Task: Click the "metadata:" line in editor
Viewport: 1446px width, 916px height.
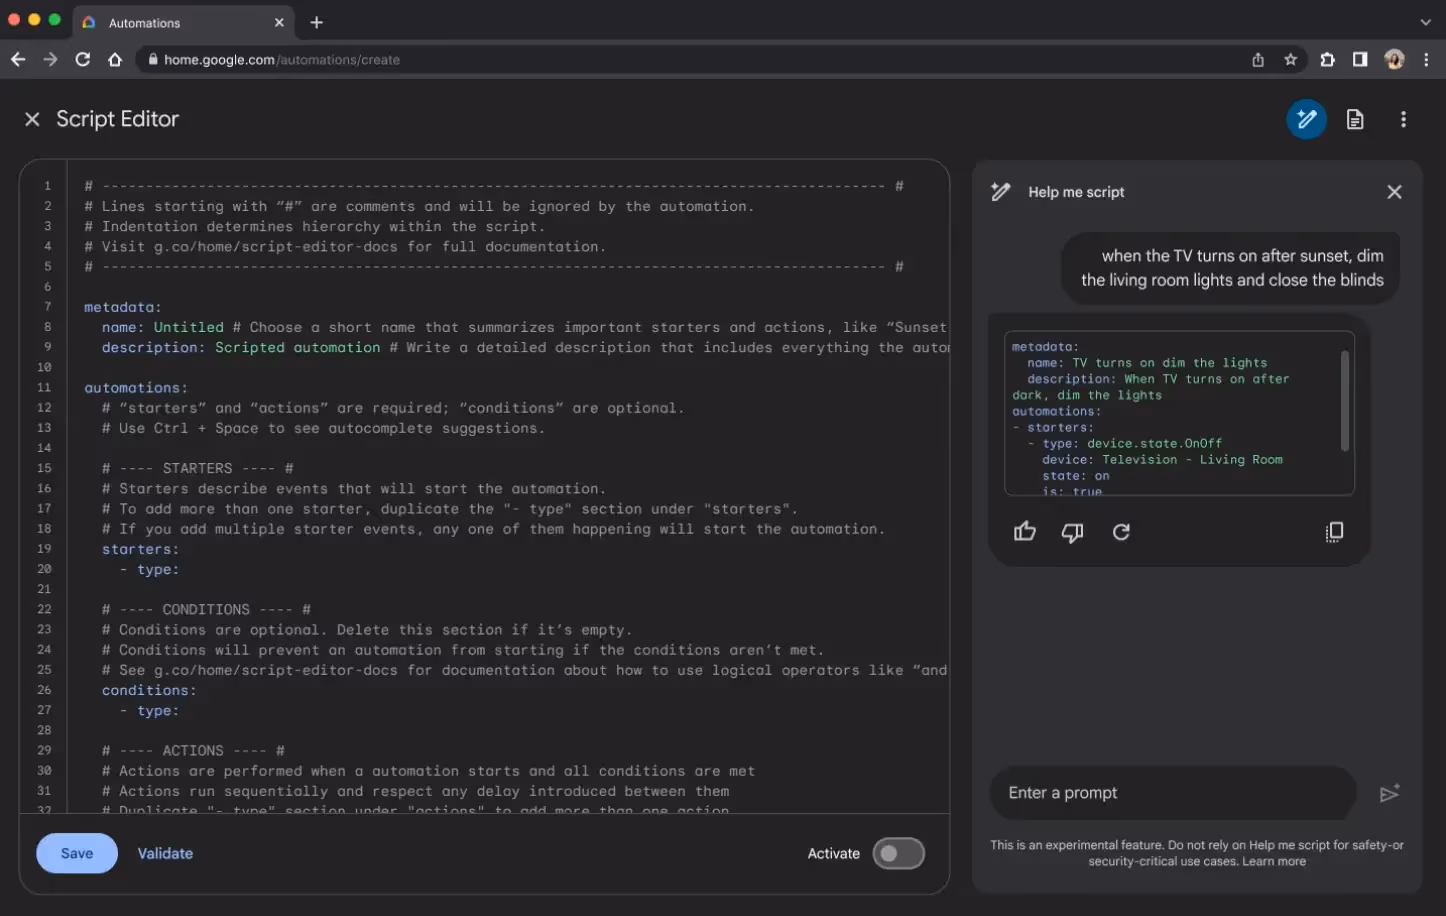Action: pos(123,307)
